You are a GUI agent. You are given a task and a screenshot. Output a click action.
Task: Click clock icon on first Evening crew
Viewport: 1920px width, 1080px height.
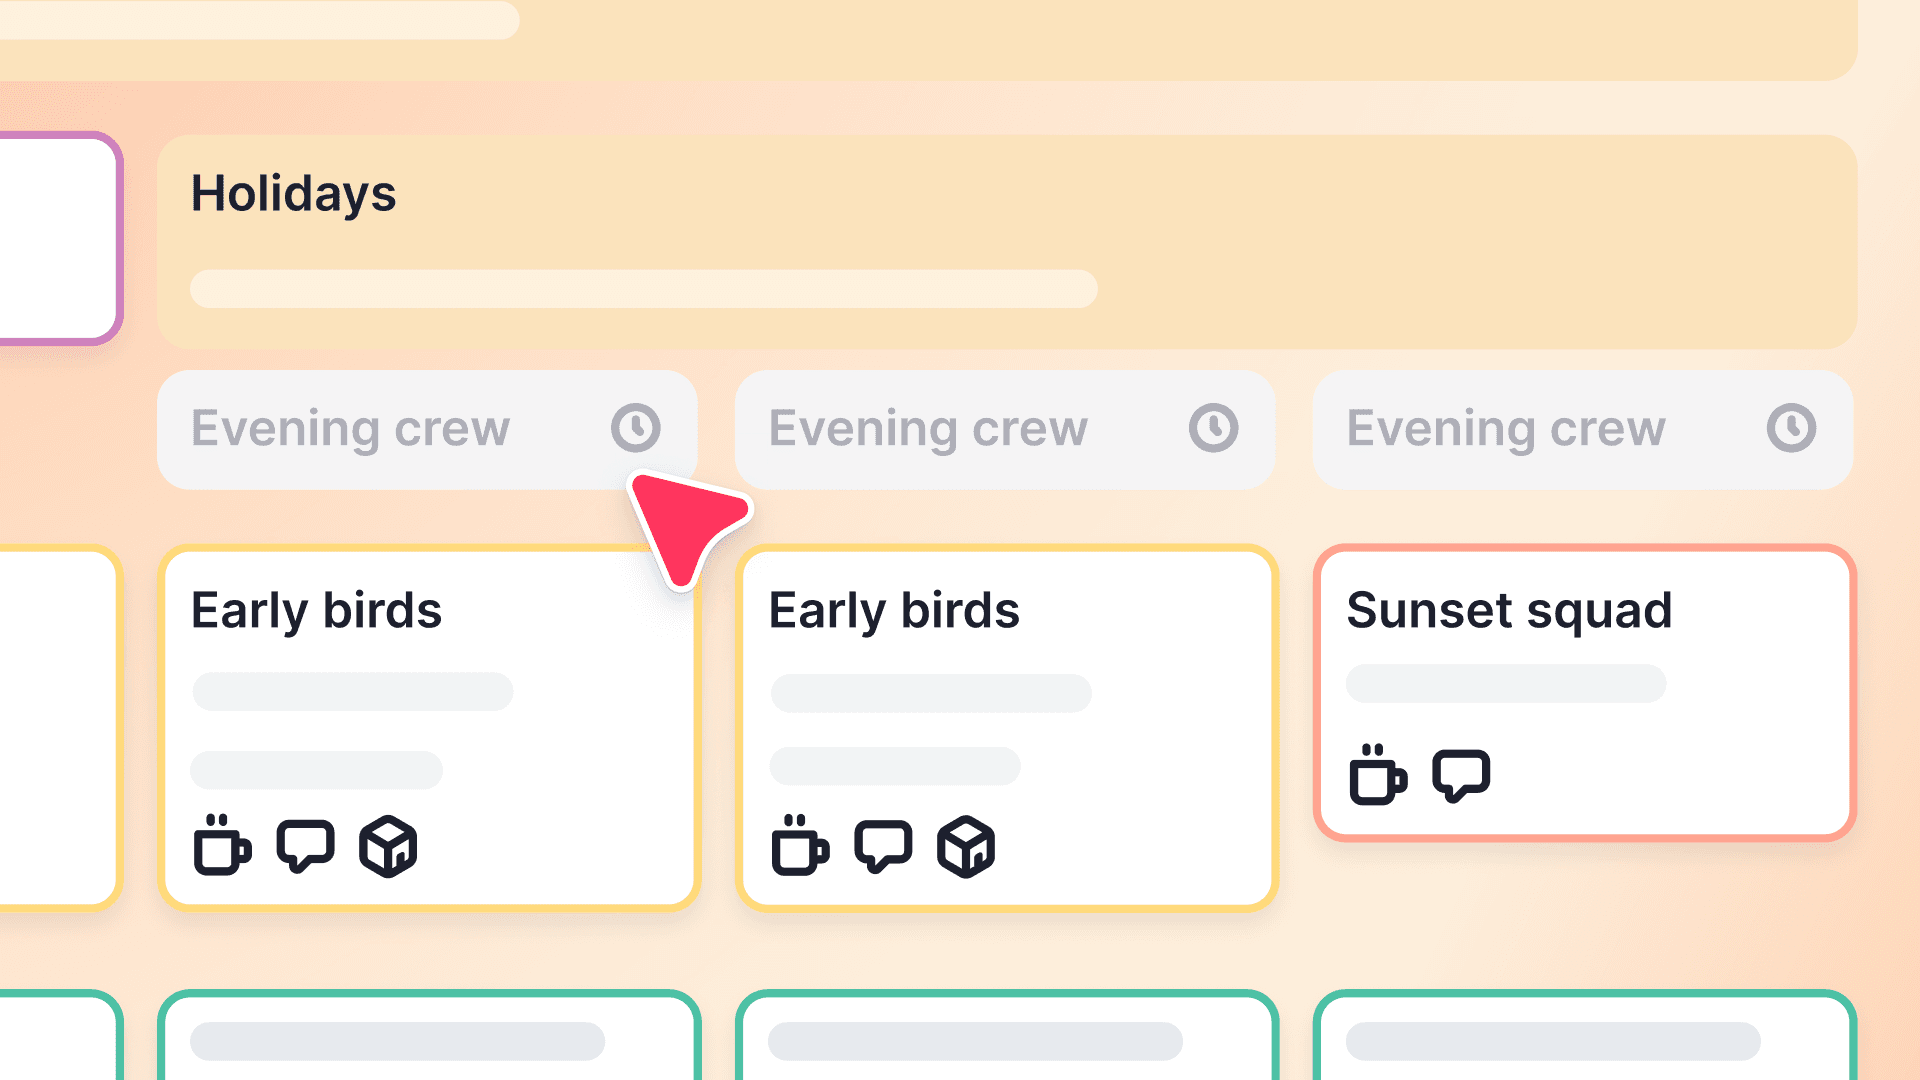(636, 428)
